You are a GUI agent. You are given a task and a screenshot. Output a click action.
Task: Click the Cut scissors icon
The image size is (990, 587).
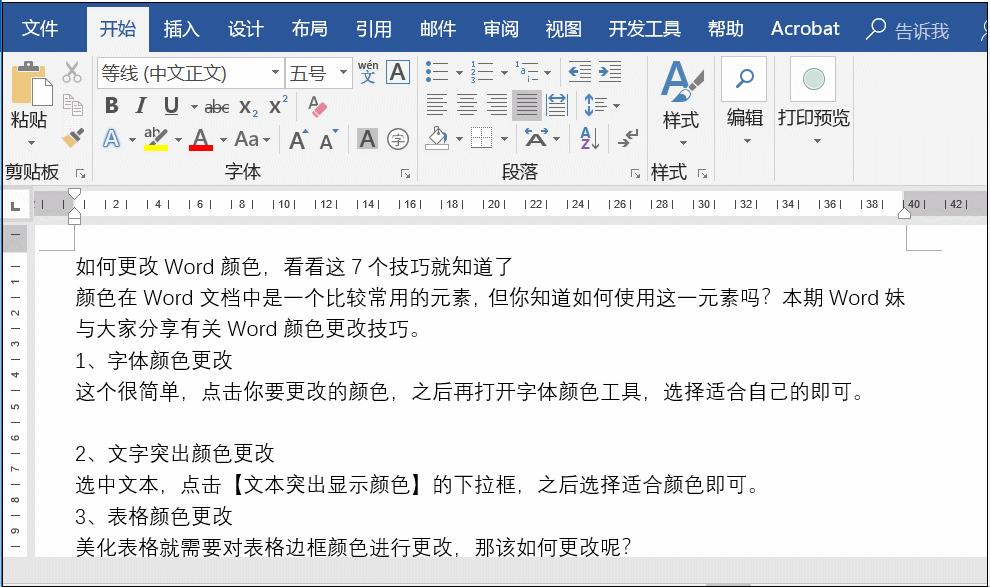coord(72,73)
